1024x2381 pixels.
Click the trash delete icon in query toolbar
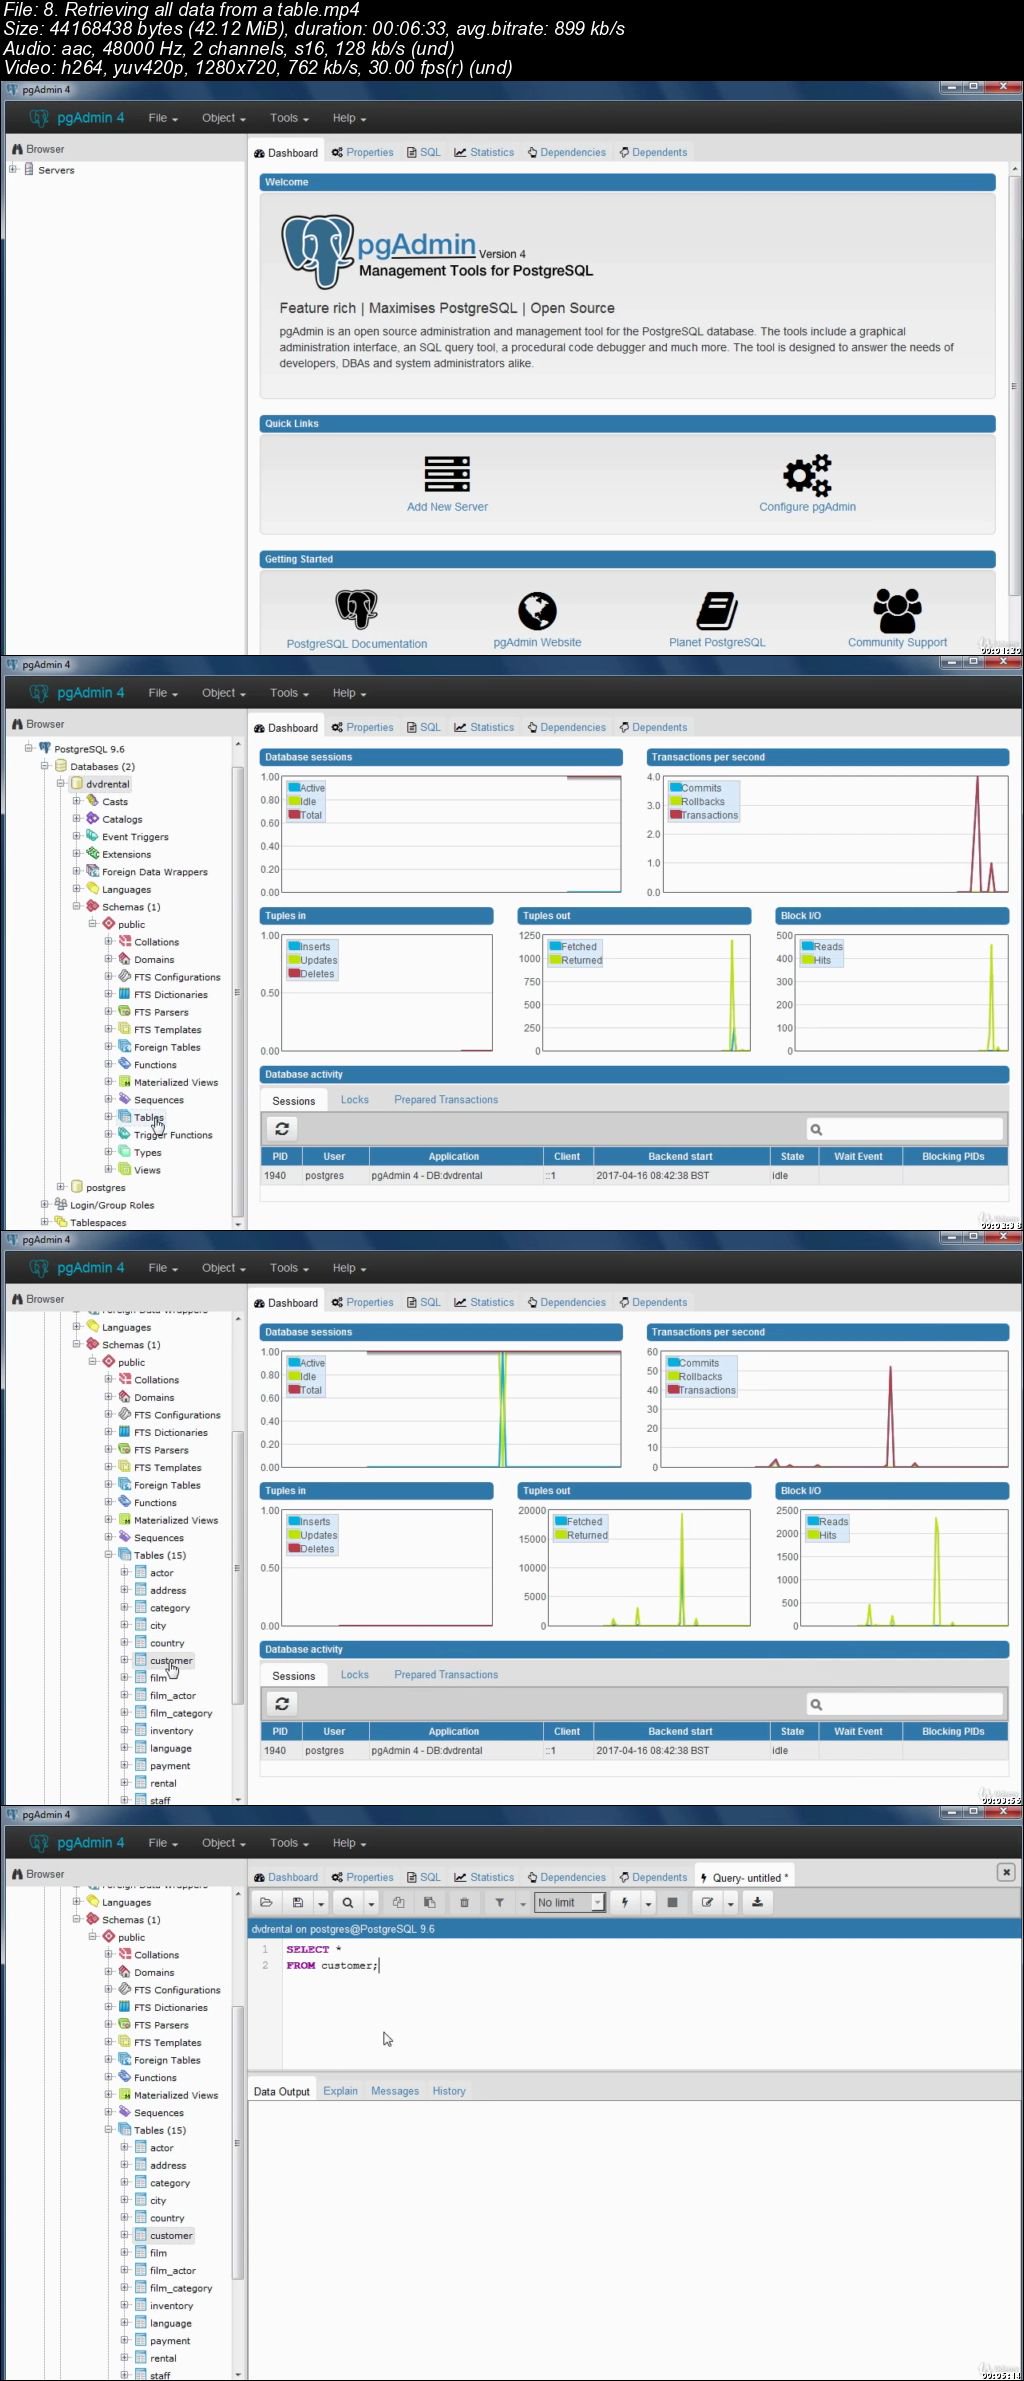464,1902
